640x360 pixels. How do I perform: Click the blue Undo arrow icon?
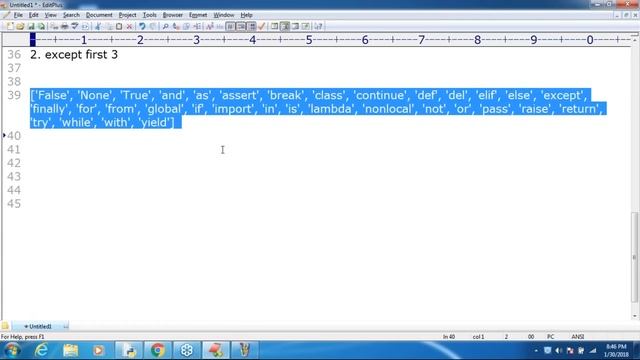[142, 27]
